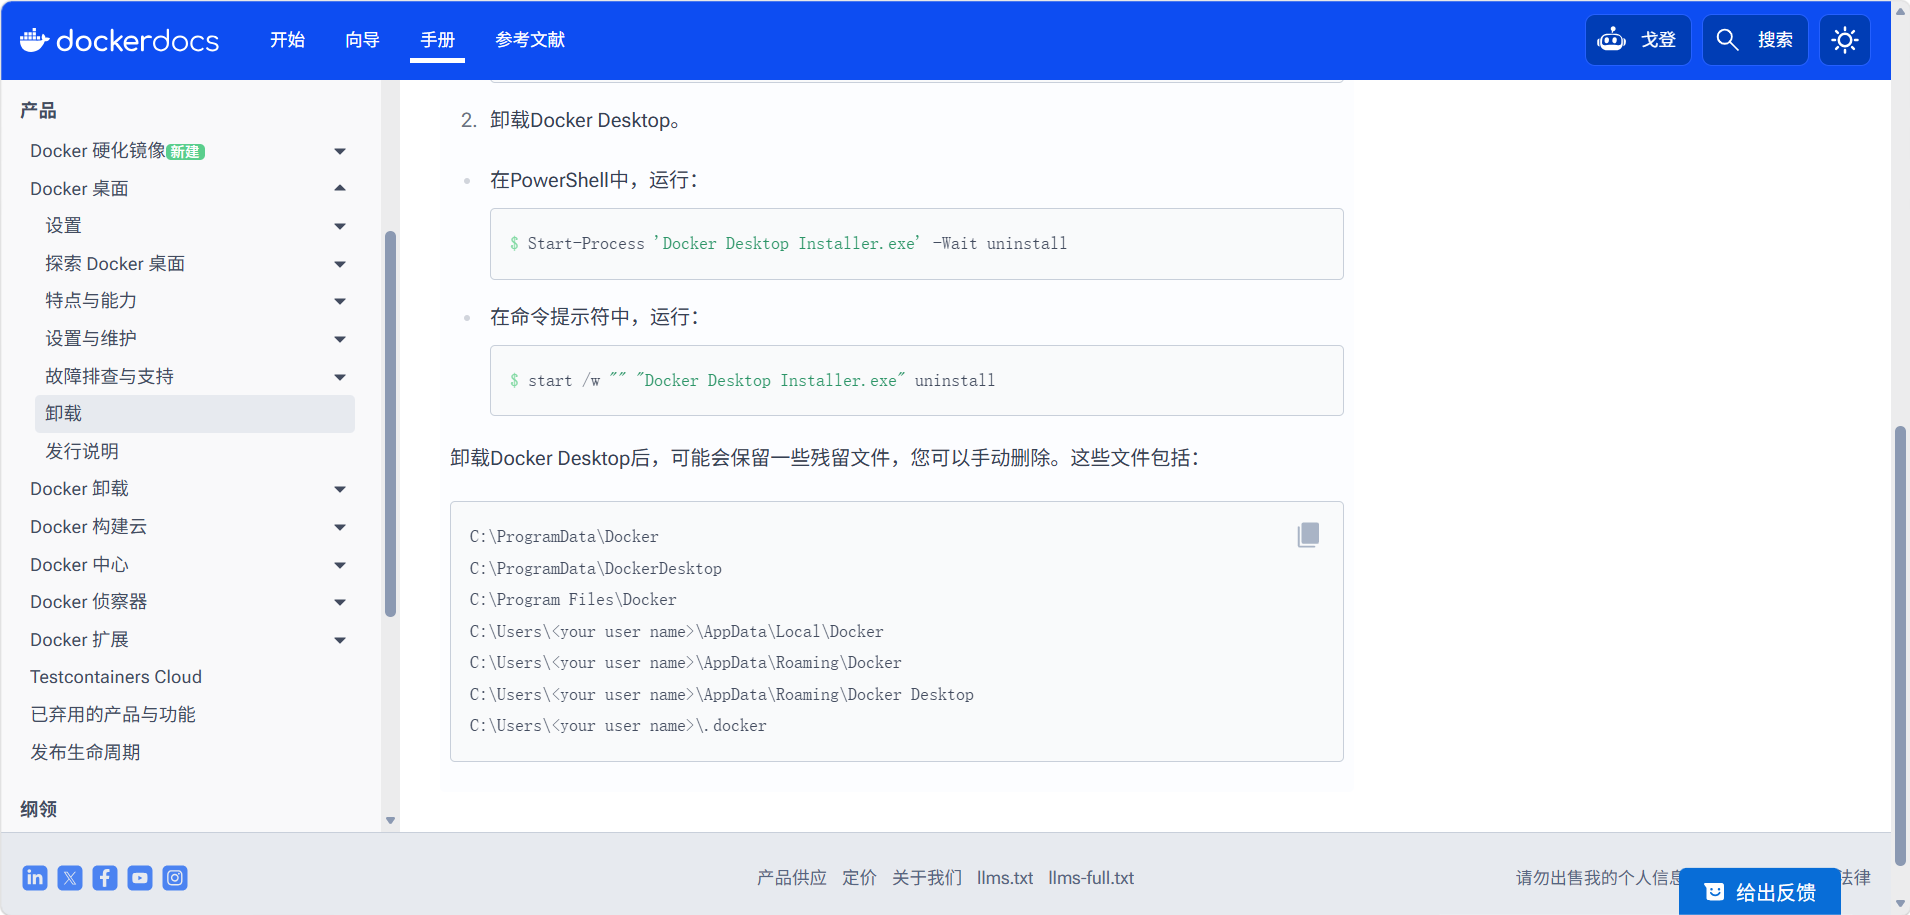Open 设置与维护 sidebar item
The image size is (1910, 915).
tap(91, 339)
